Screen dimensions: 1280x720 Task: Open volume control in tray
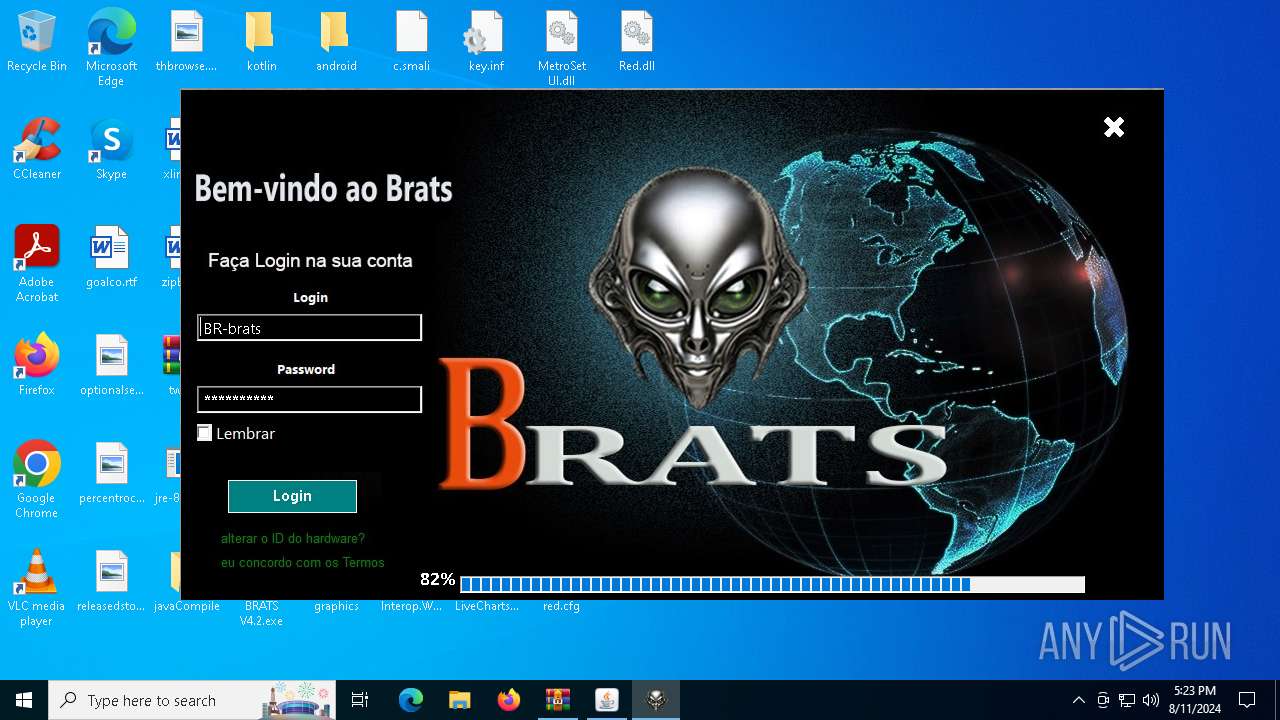pyautogui.click(x=1151, y=700)
